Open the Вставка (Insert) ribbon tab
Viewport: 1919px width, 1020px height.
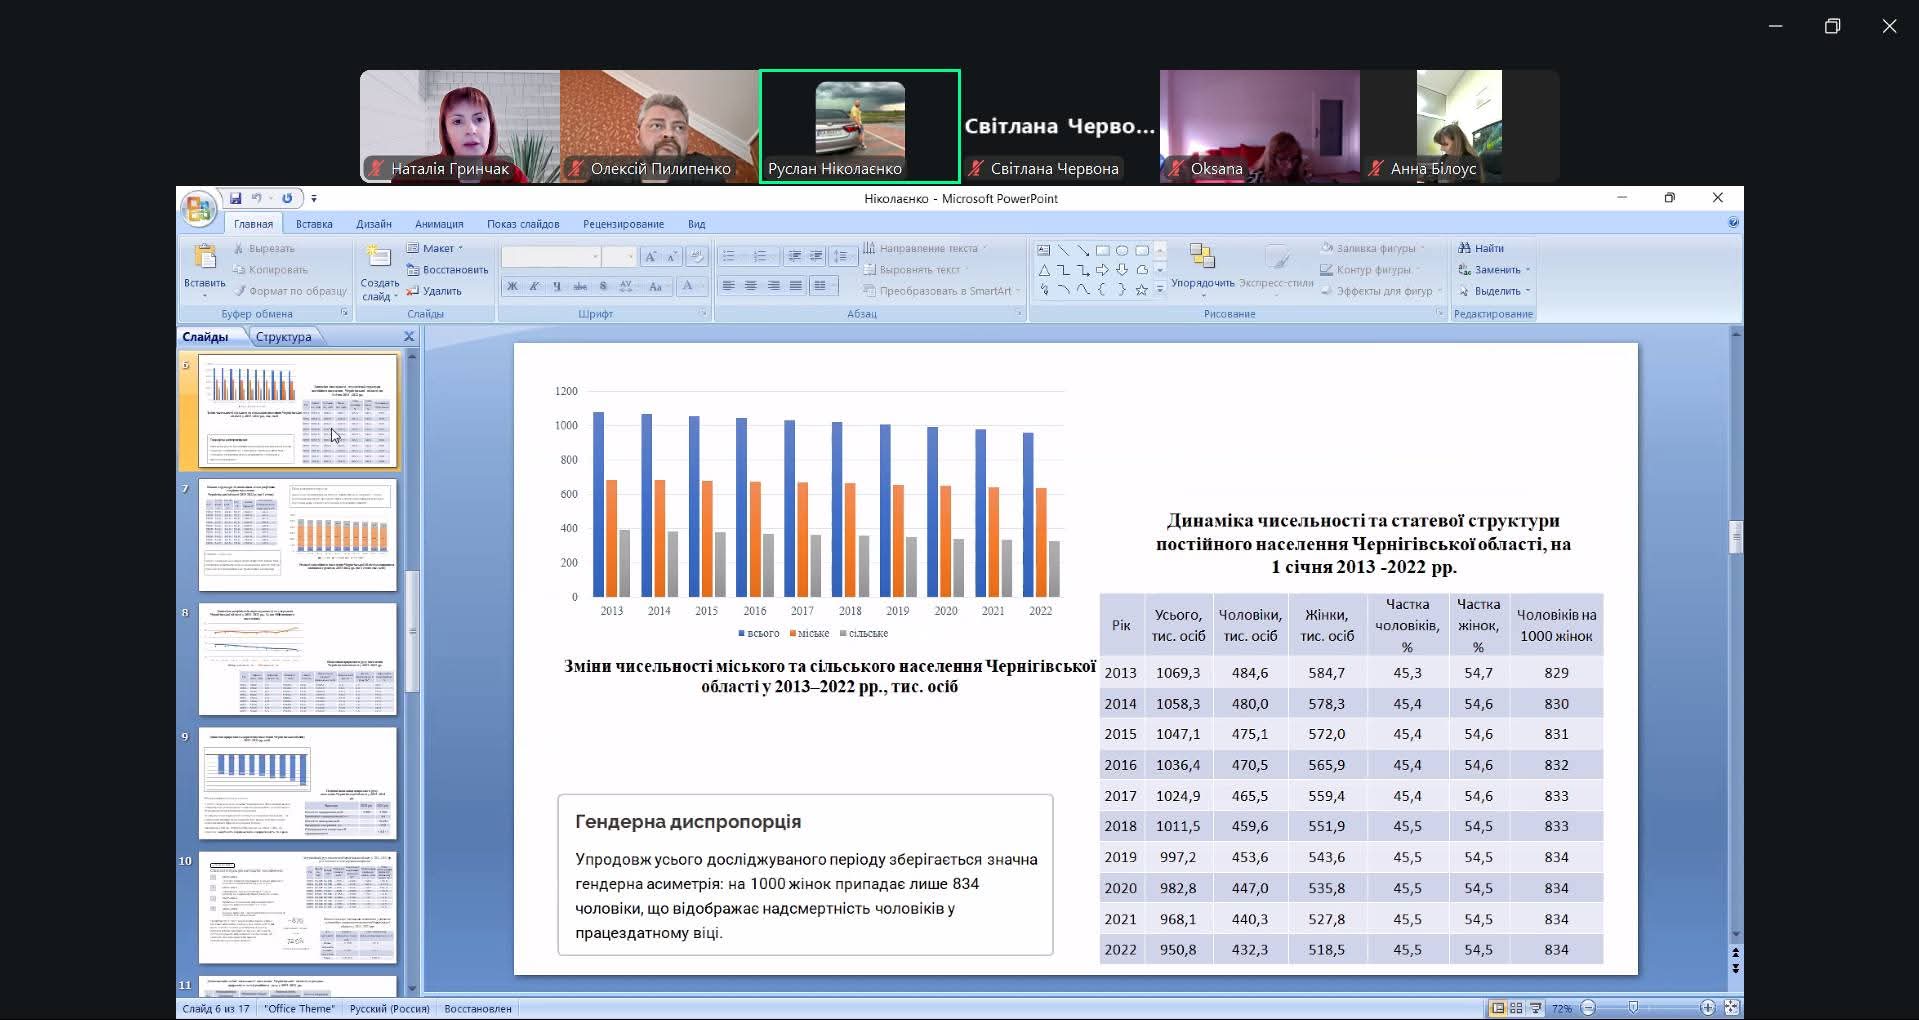coord(314,224)
